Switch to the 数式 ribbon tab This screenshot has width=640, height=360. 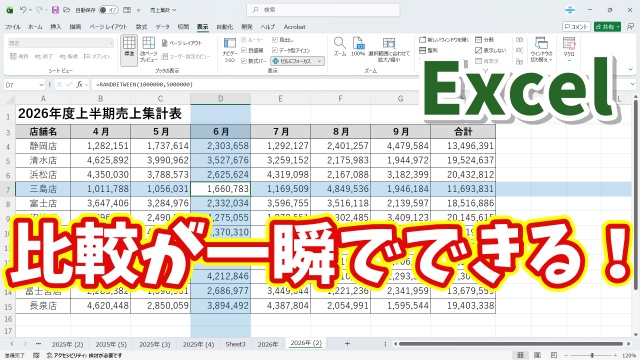click(x=141, y=27)
